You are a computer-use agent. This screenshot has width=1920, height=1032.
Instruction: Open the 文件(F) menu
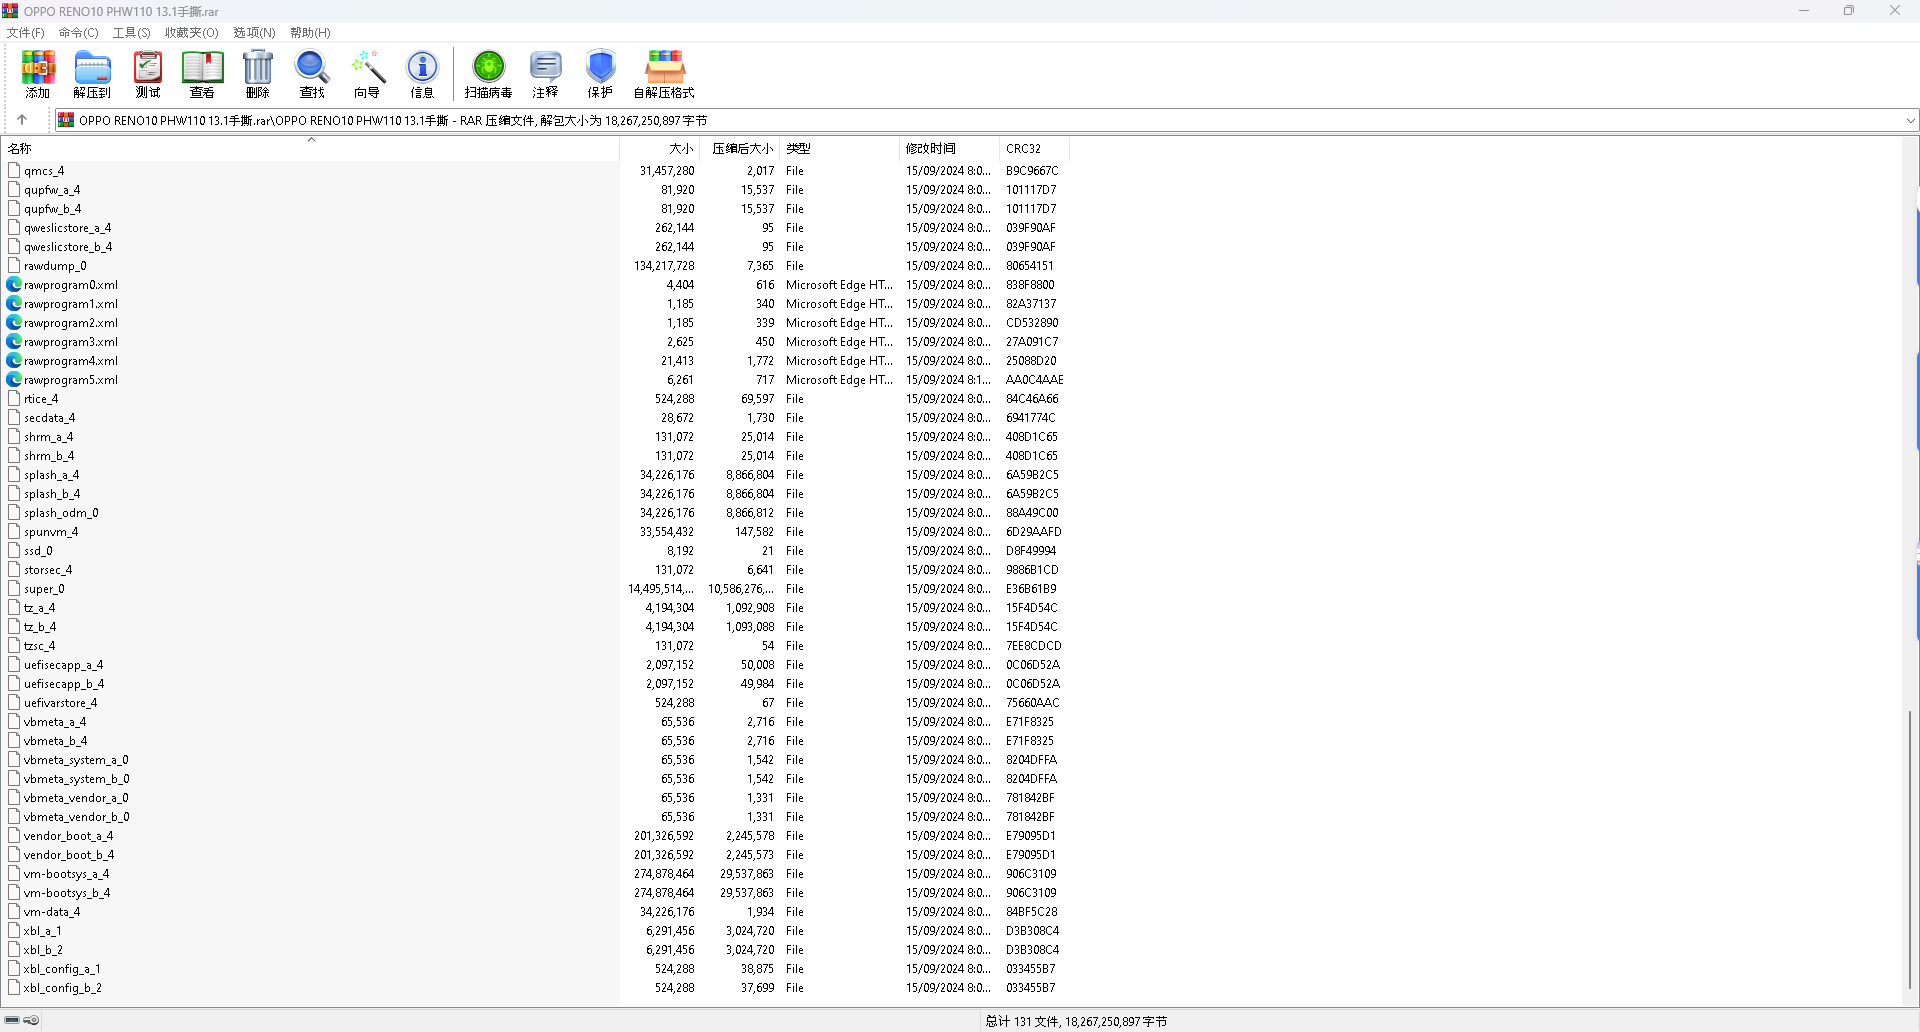click(x=25, y=33)
